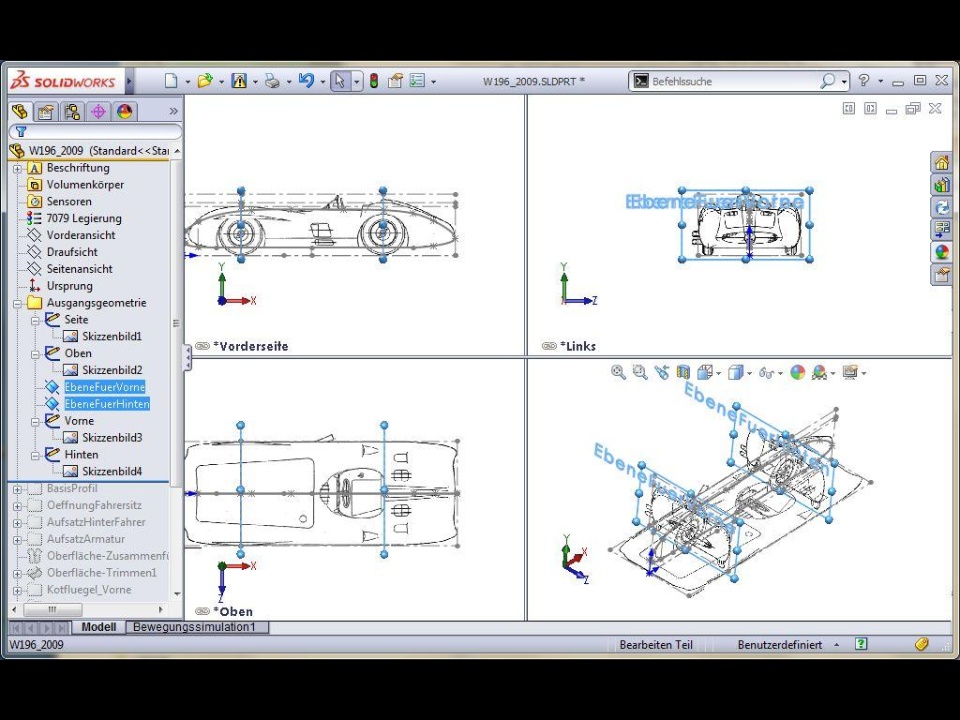The width and height of the screenshot is (960, 720).
Task: Open the Appearances color ball in task pane
Action: [x=942, y=252]
